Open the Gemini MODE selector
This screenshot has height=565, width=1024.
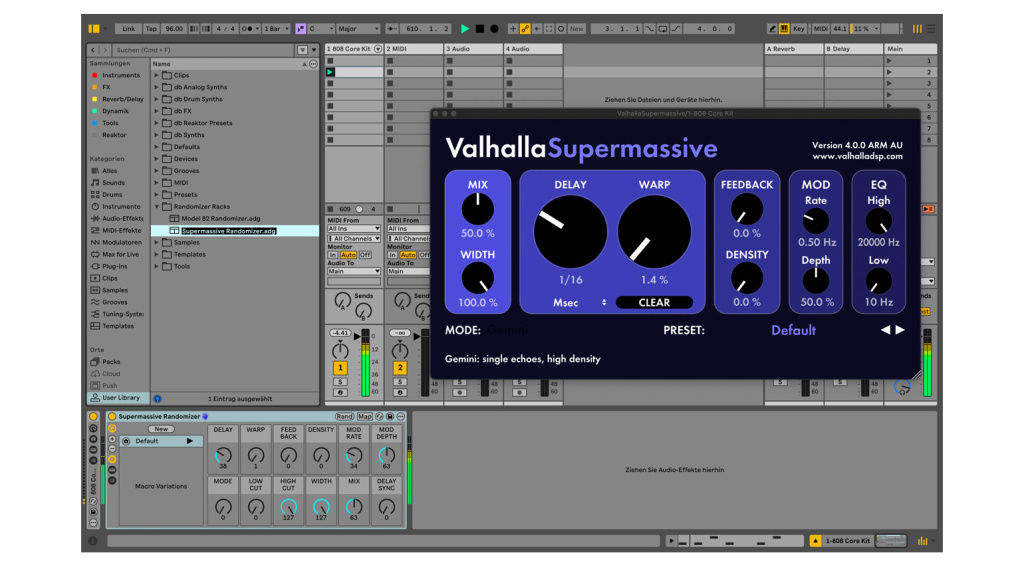507,330
